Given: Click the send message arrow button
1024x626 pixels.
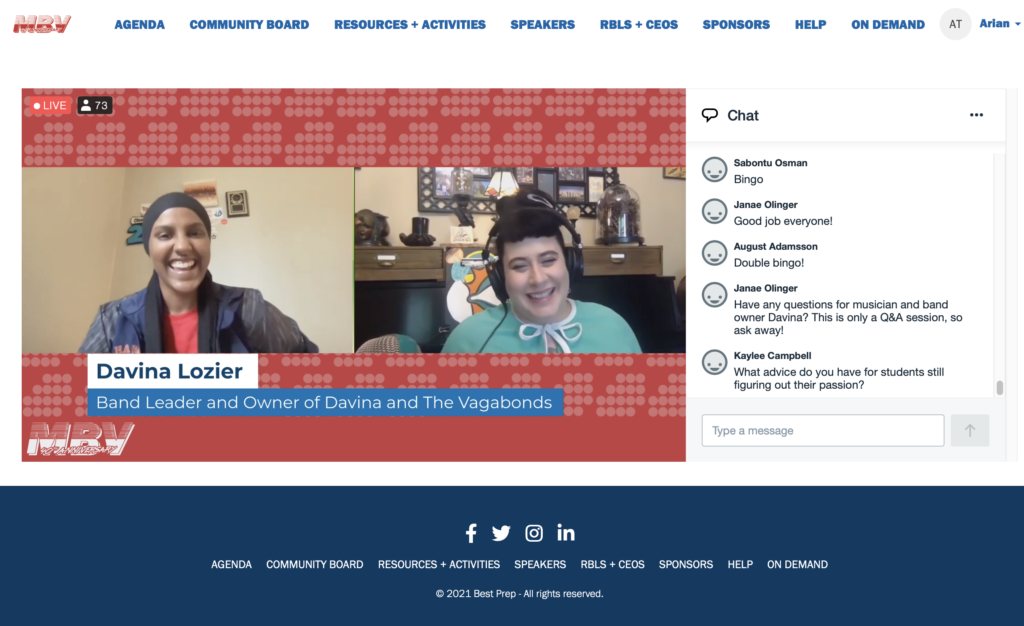Looking at the screenshot, I should click(x=969, y=431).
